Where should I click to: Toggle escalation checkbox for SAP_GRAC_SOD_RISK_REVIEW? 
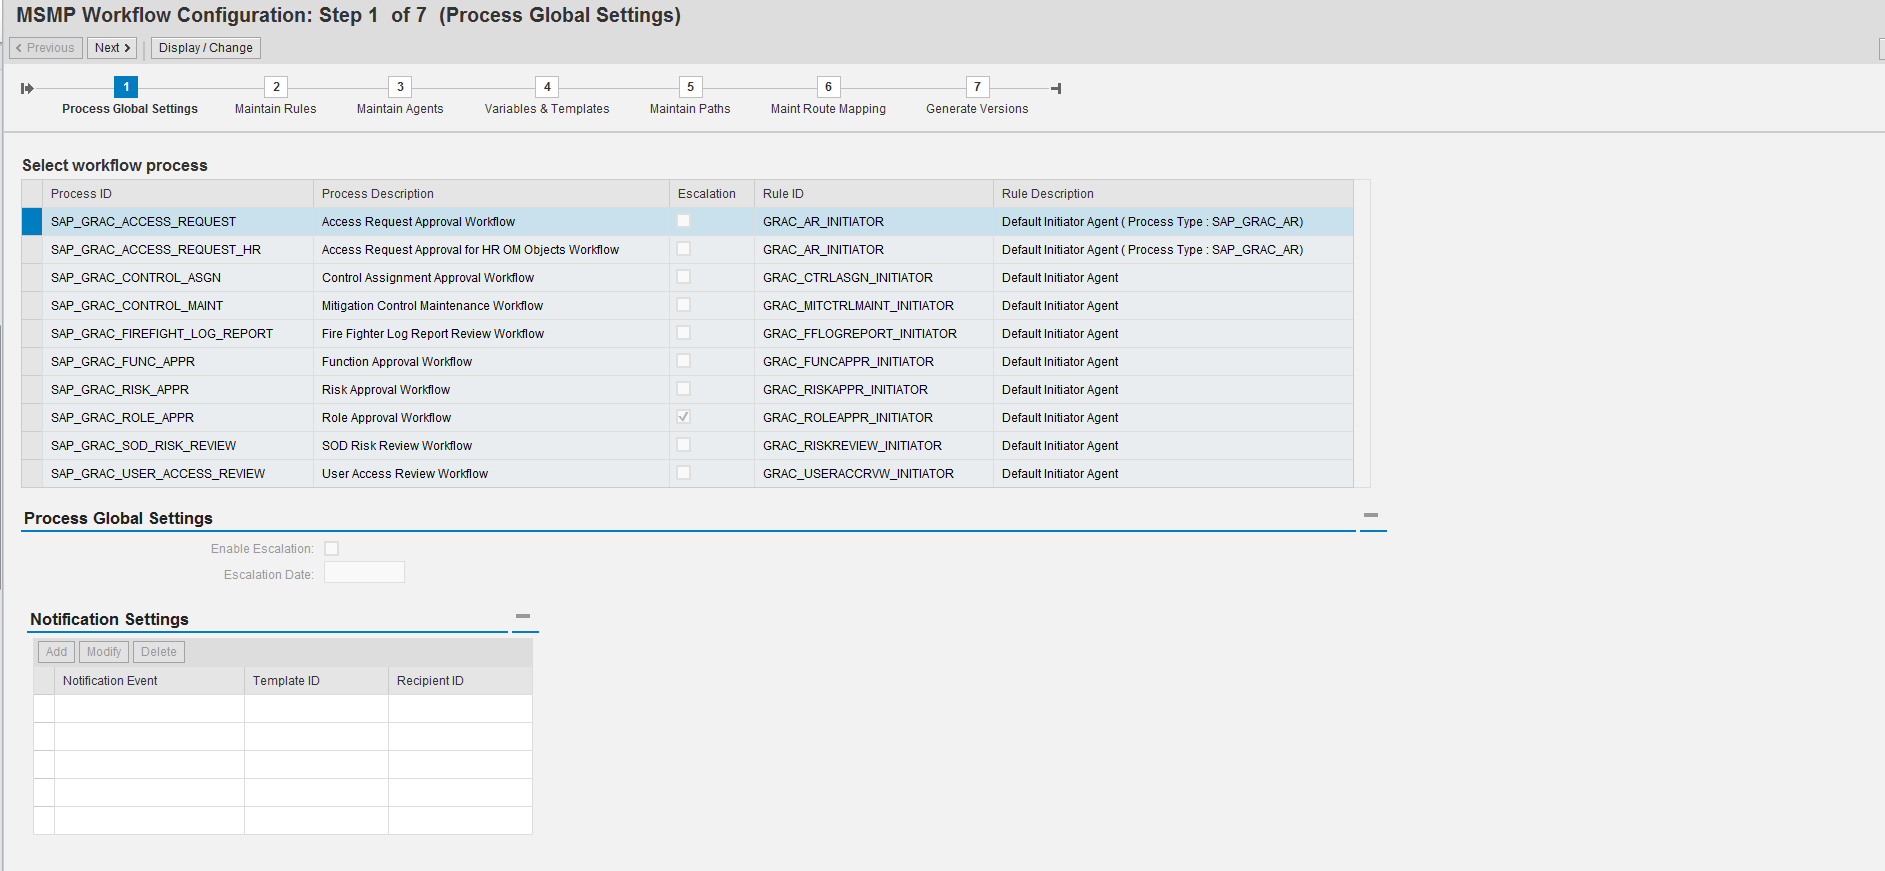(x=684, y=445)
